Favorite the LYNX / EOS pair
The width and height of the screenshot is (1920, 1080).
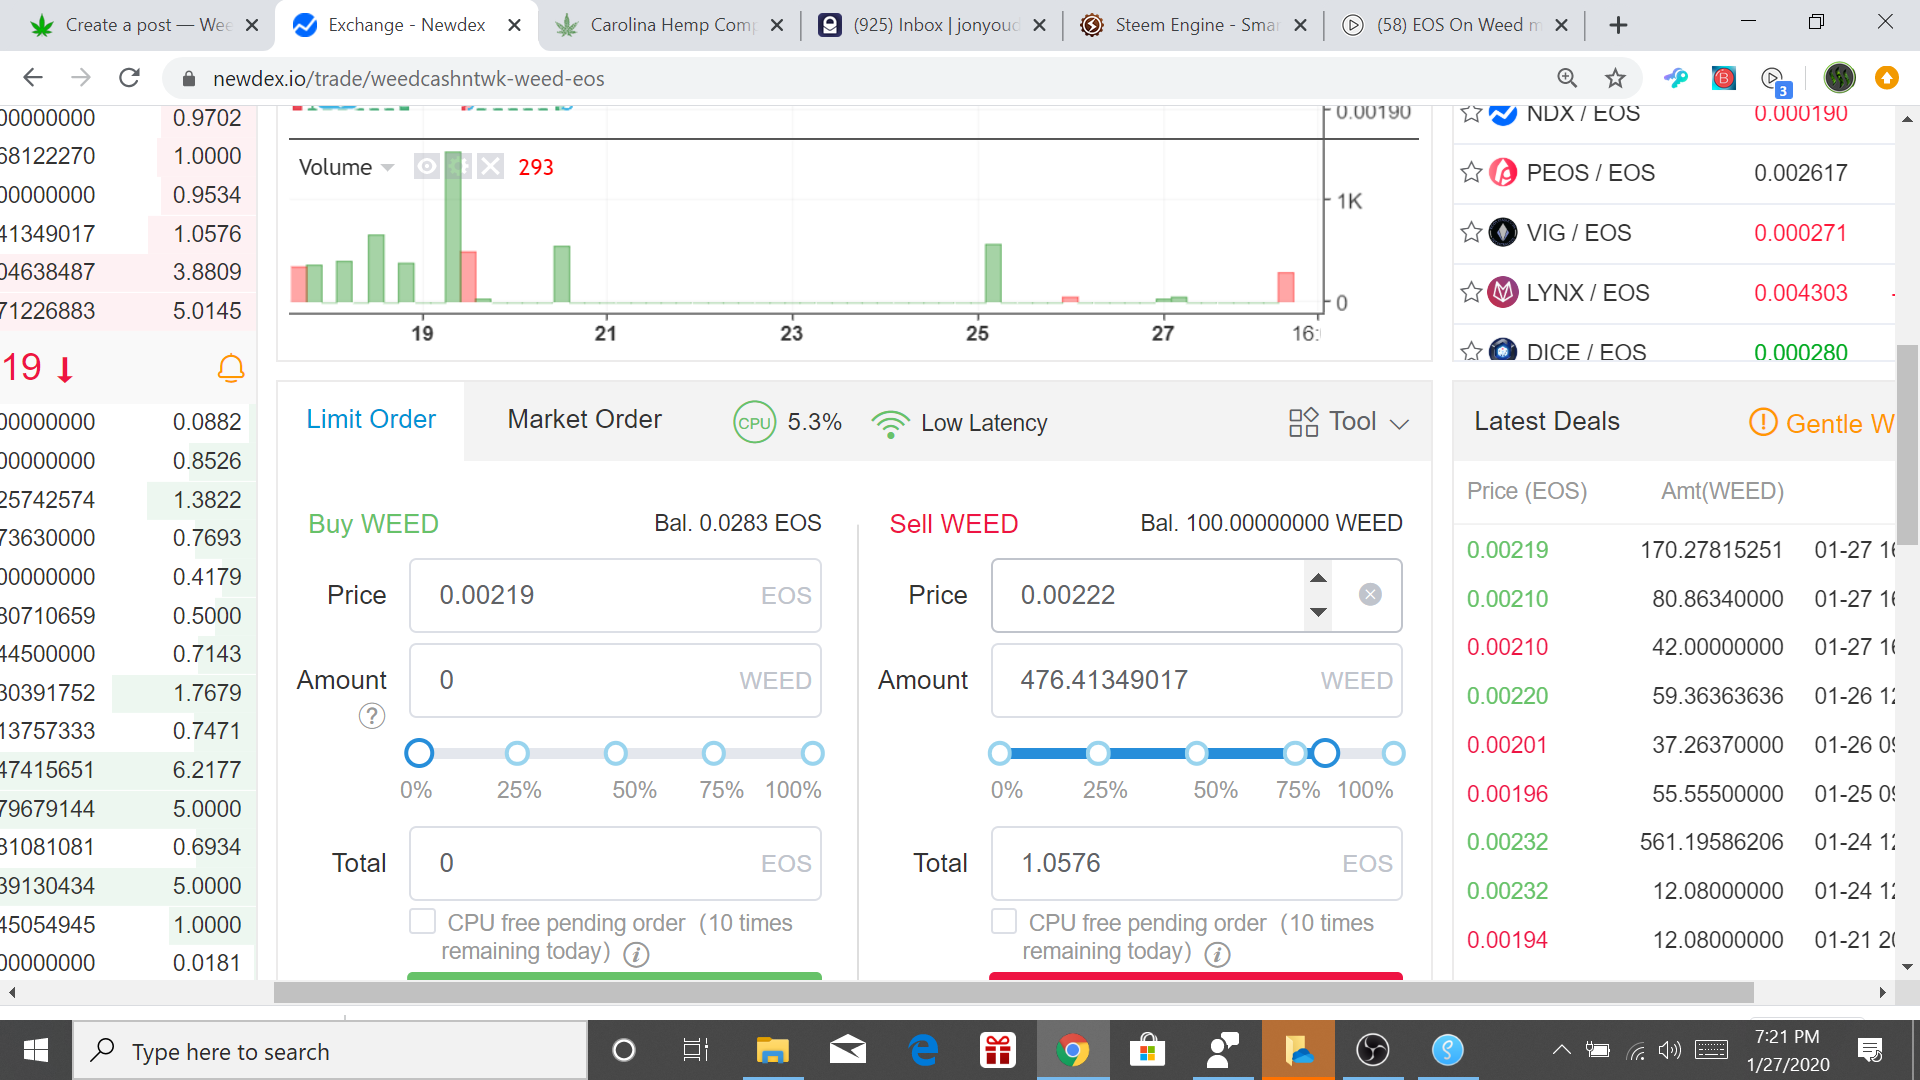click(1471, 293)
